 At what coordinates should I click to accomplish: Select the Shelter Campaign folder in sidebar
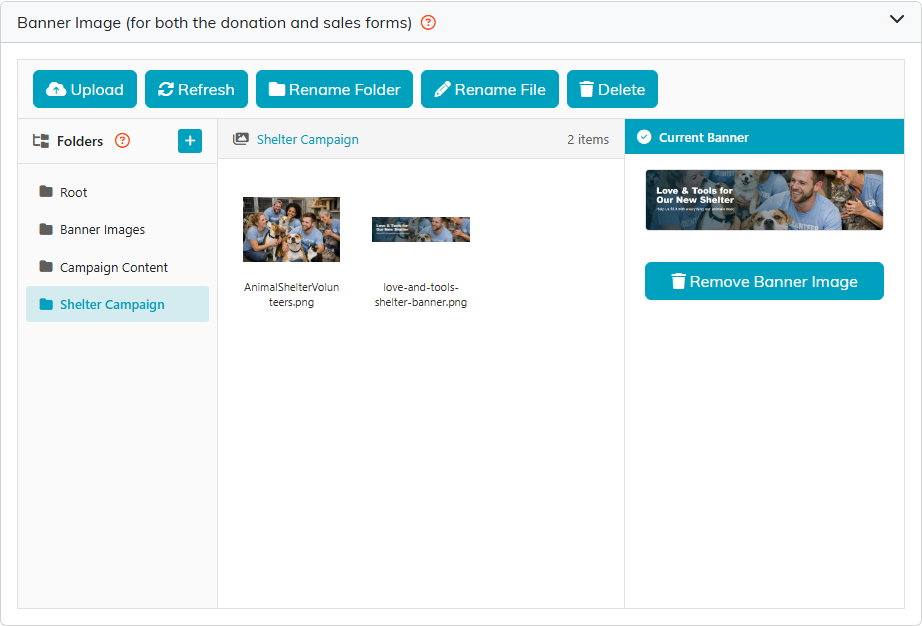click(117, 304)
